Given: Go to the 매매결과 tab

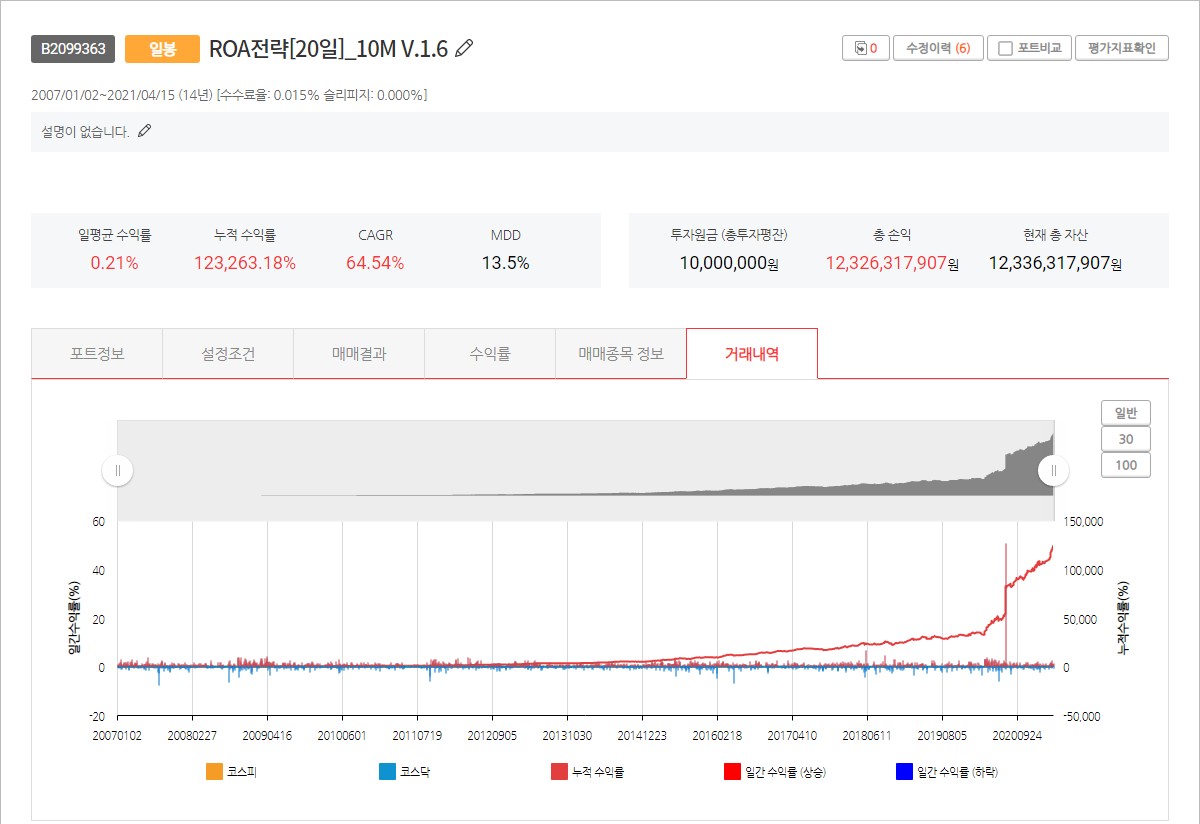Looking at the screenshot, I should [359, 354].
